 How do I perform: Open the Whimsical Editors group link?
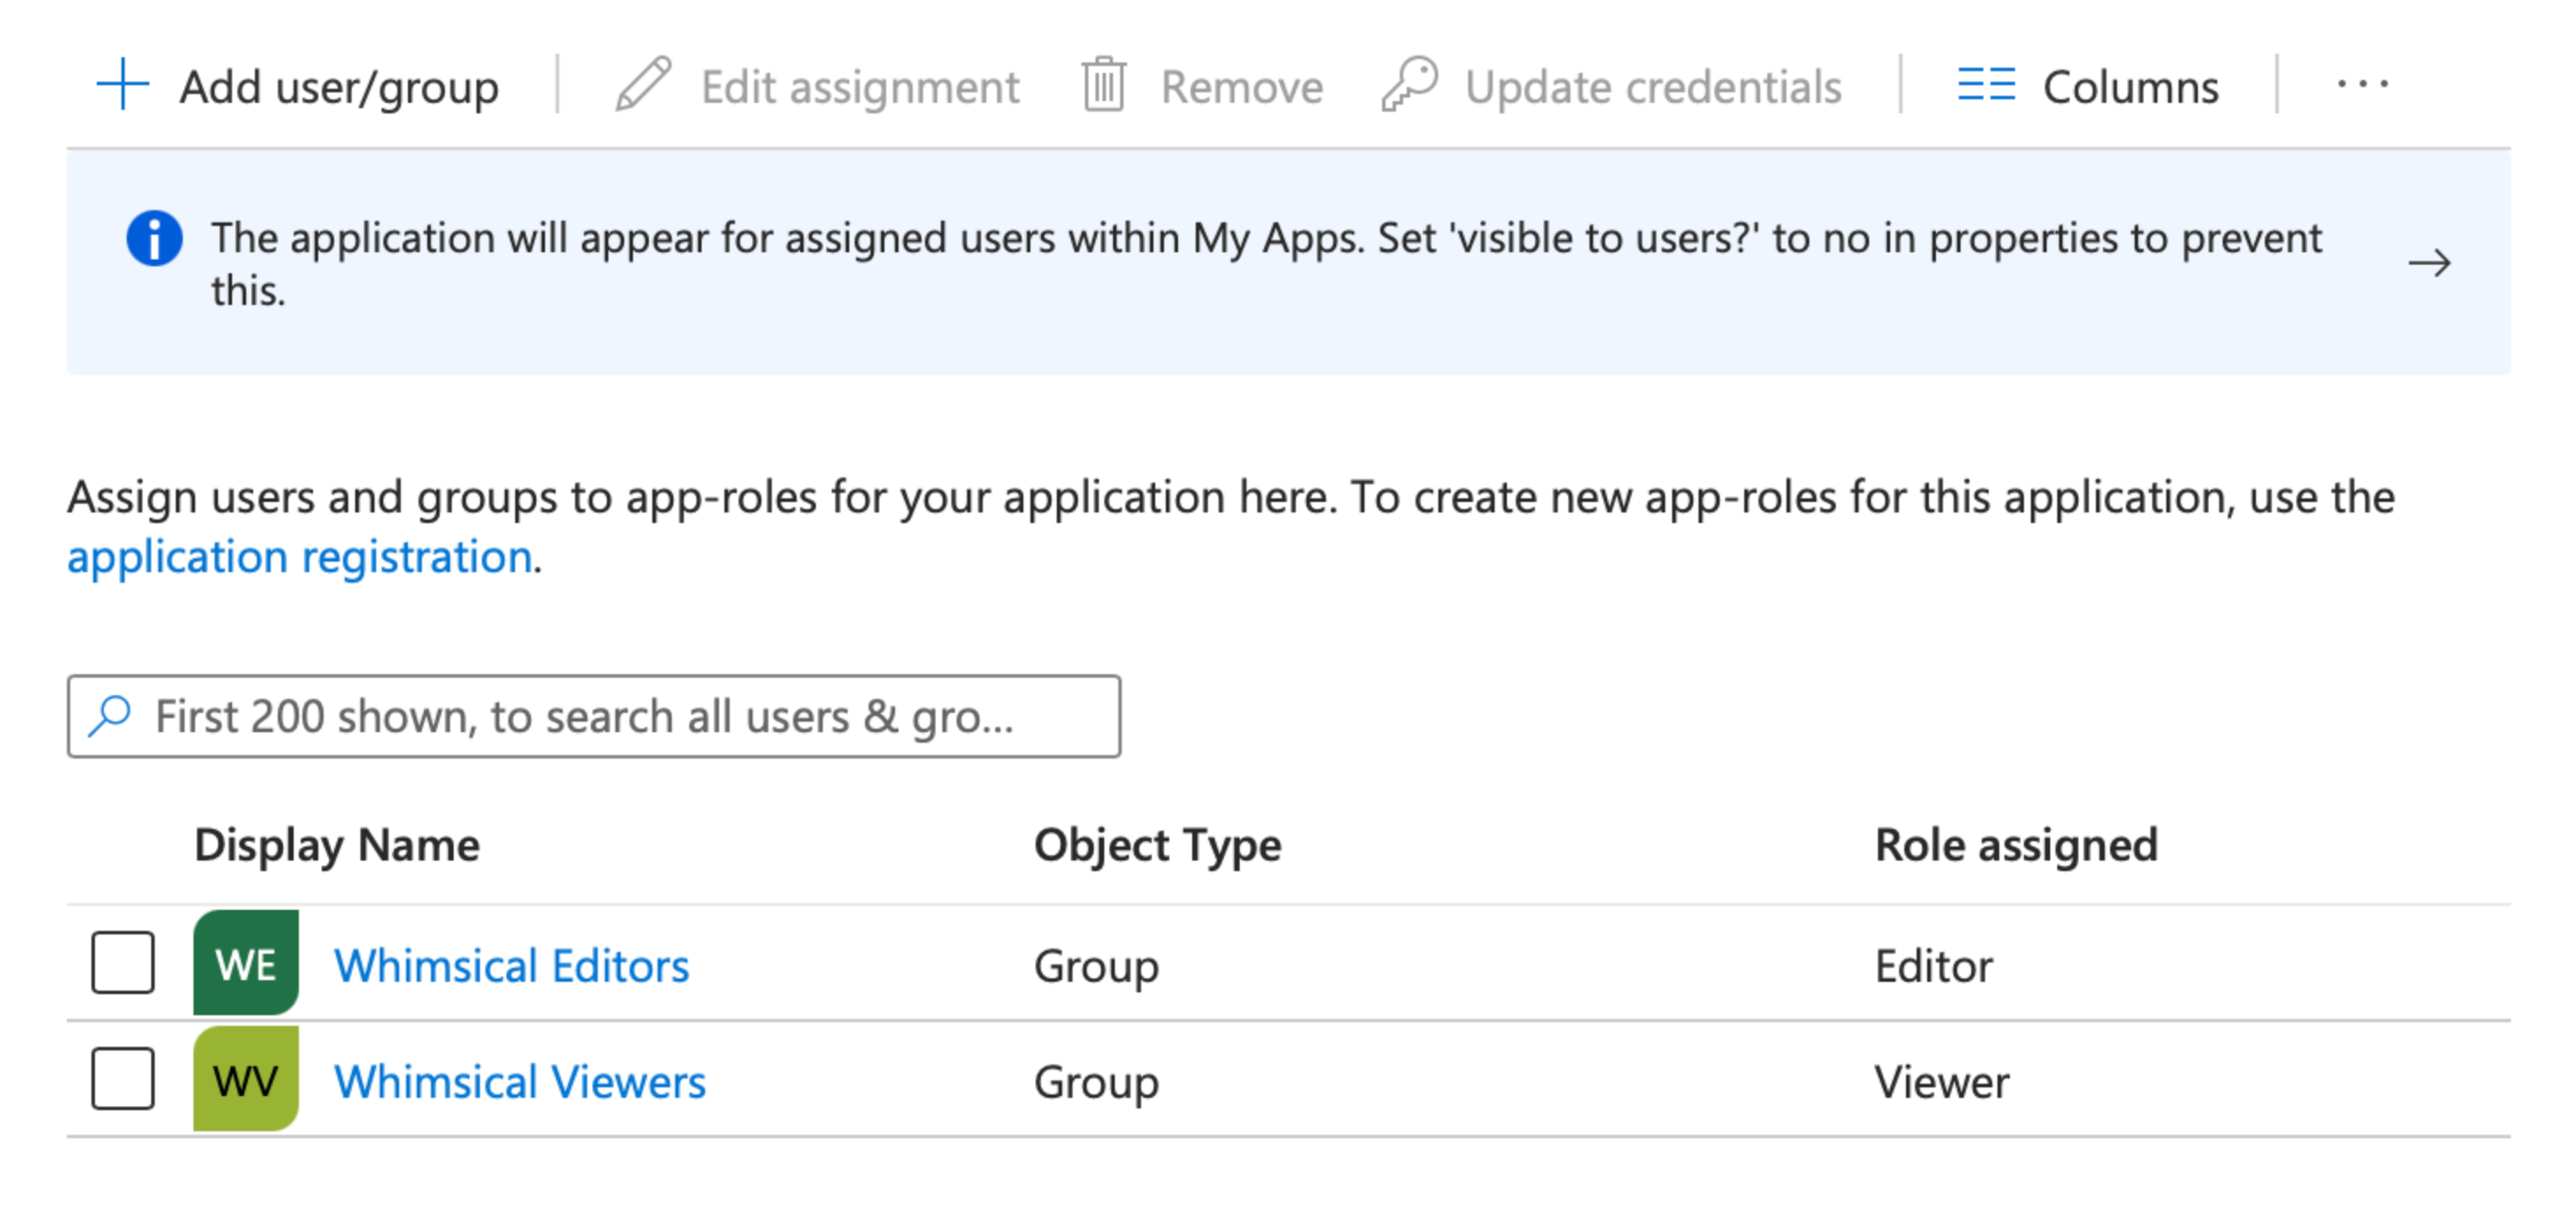(511, 966)
